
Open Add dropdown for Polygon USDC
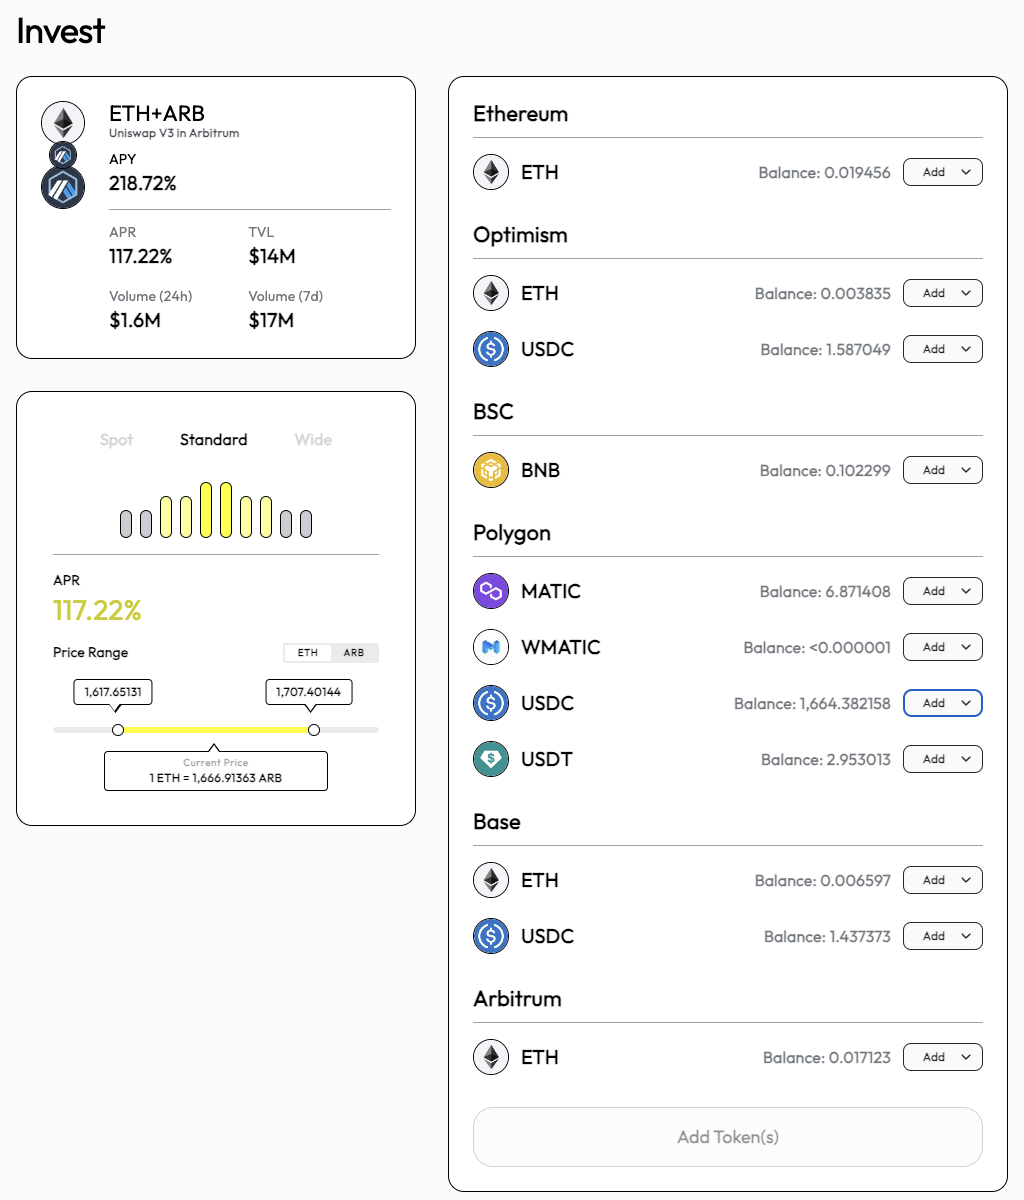(x=943, y=703)
